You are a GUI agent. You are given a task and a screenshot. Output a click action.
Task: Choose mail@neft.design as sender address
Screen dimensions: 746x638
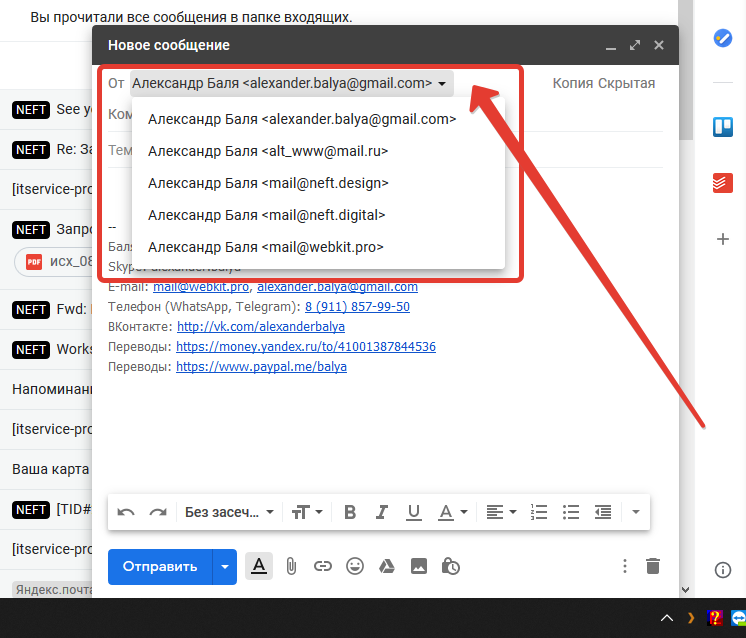pos(268,183)
